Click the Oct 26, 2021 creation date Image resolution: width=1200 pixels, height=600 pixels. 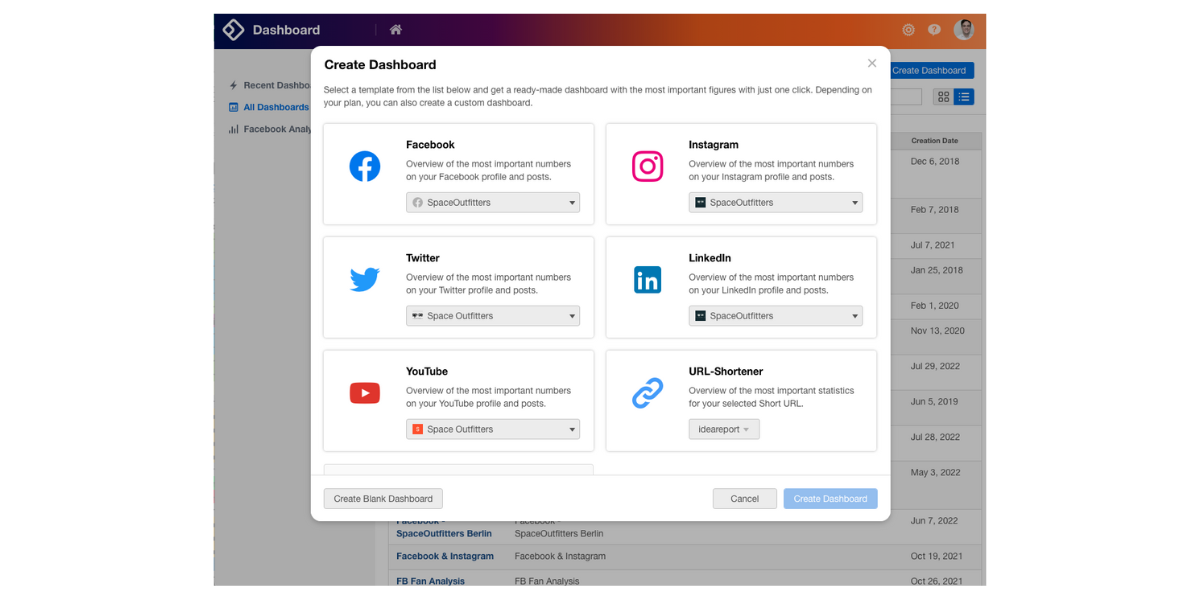(937, 581)
